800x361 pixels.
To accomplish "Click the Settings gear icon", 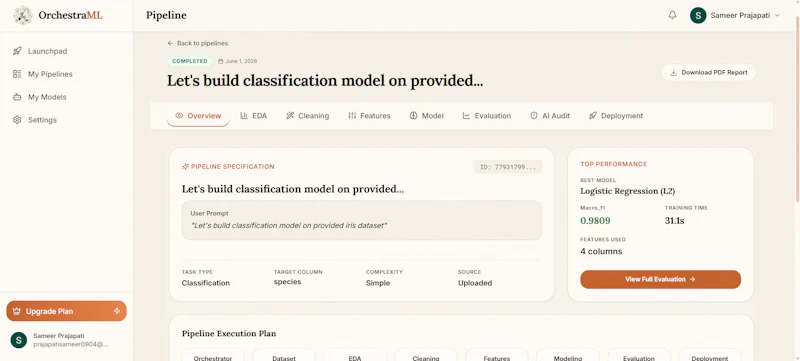I will (x=17, y=120).
